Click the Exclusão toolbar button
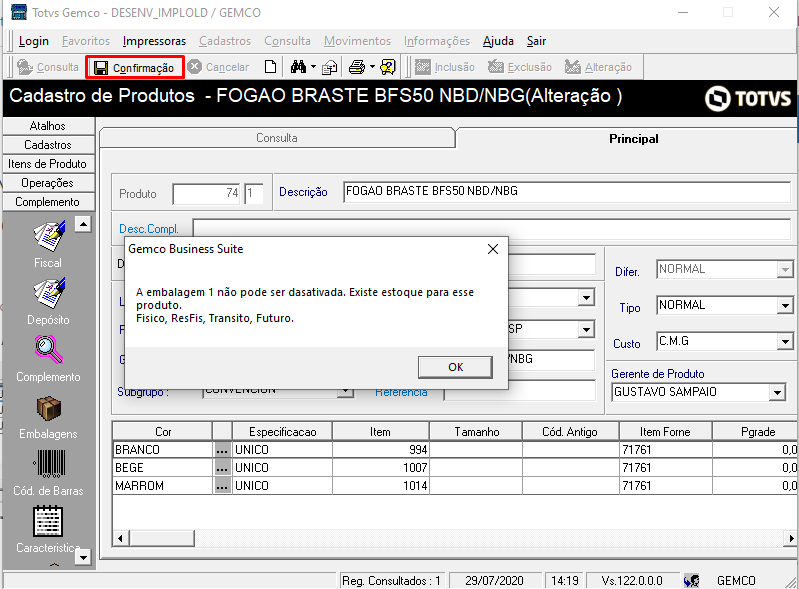The image size is (799, 589). pos(519,67)
